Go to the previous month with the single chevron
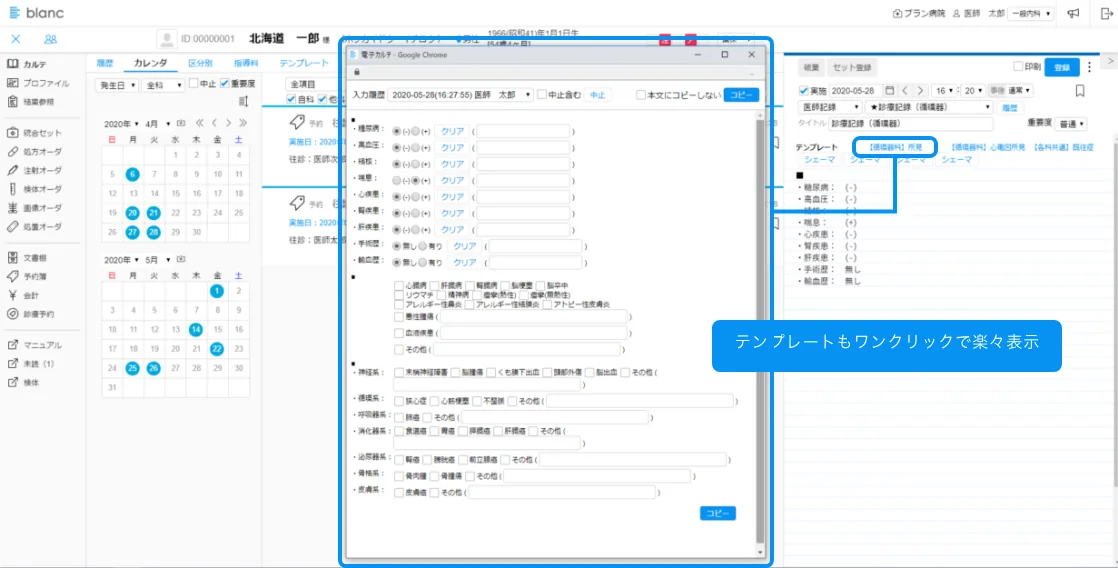1118x568 pixels. [x=214, y=123]
